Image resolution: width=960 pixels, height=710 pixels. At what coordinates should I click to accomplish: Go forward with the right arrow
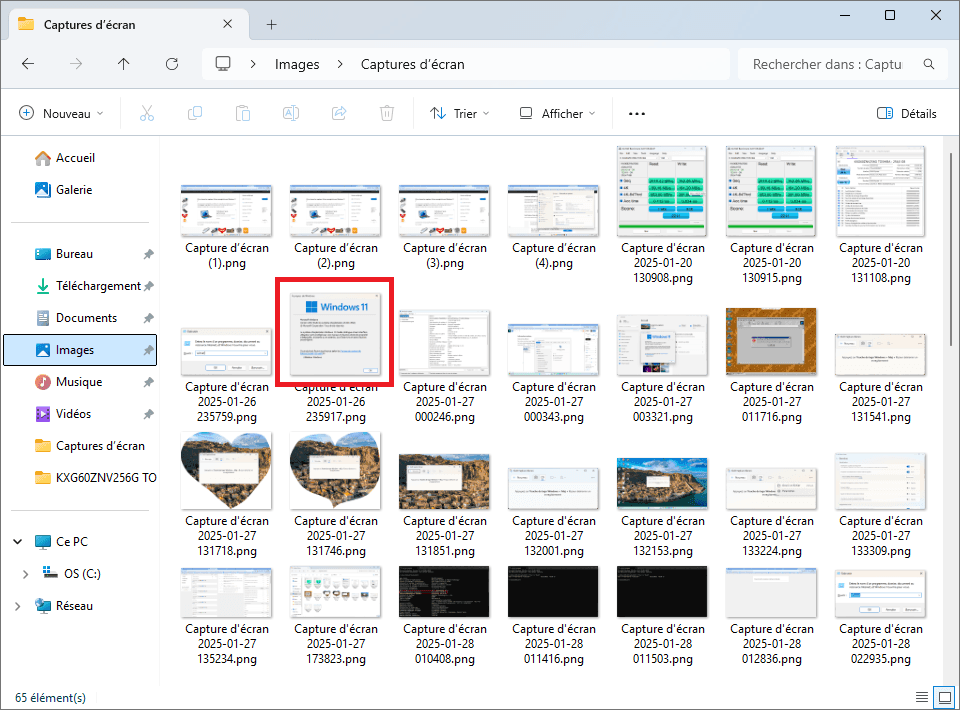click(x=76, y=64)
